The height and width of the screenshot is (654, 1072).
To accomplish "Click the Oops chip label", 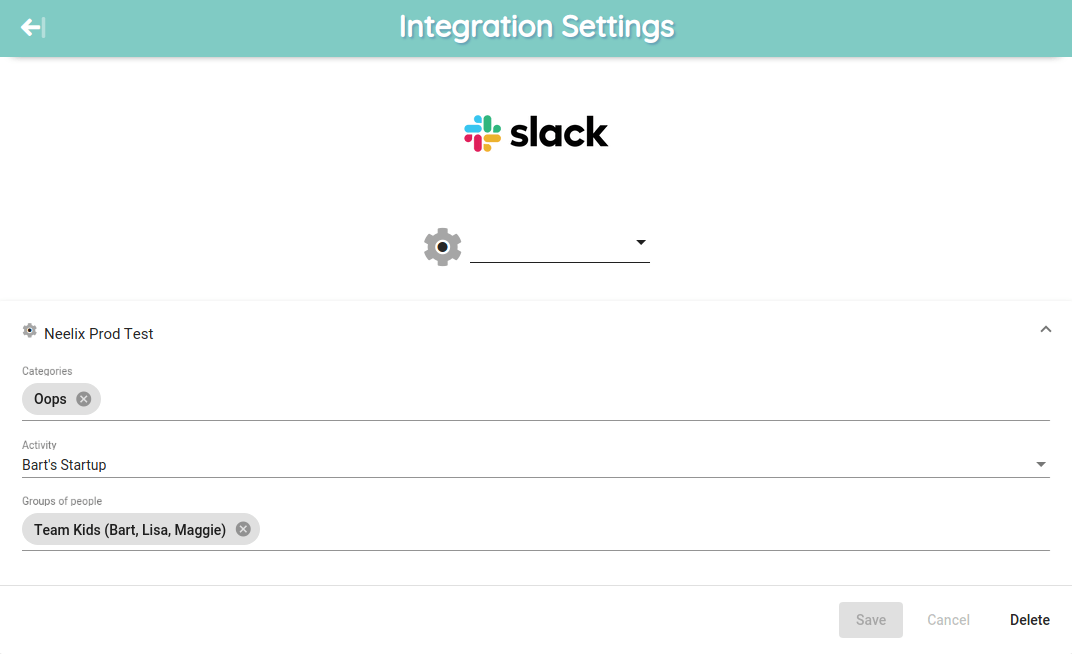I will coord(50,399).
